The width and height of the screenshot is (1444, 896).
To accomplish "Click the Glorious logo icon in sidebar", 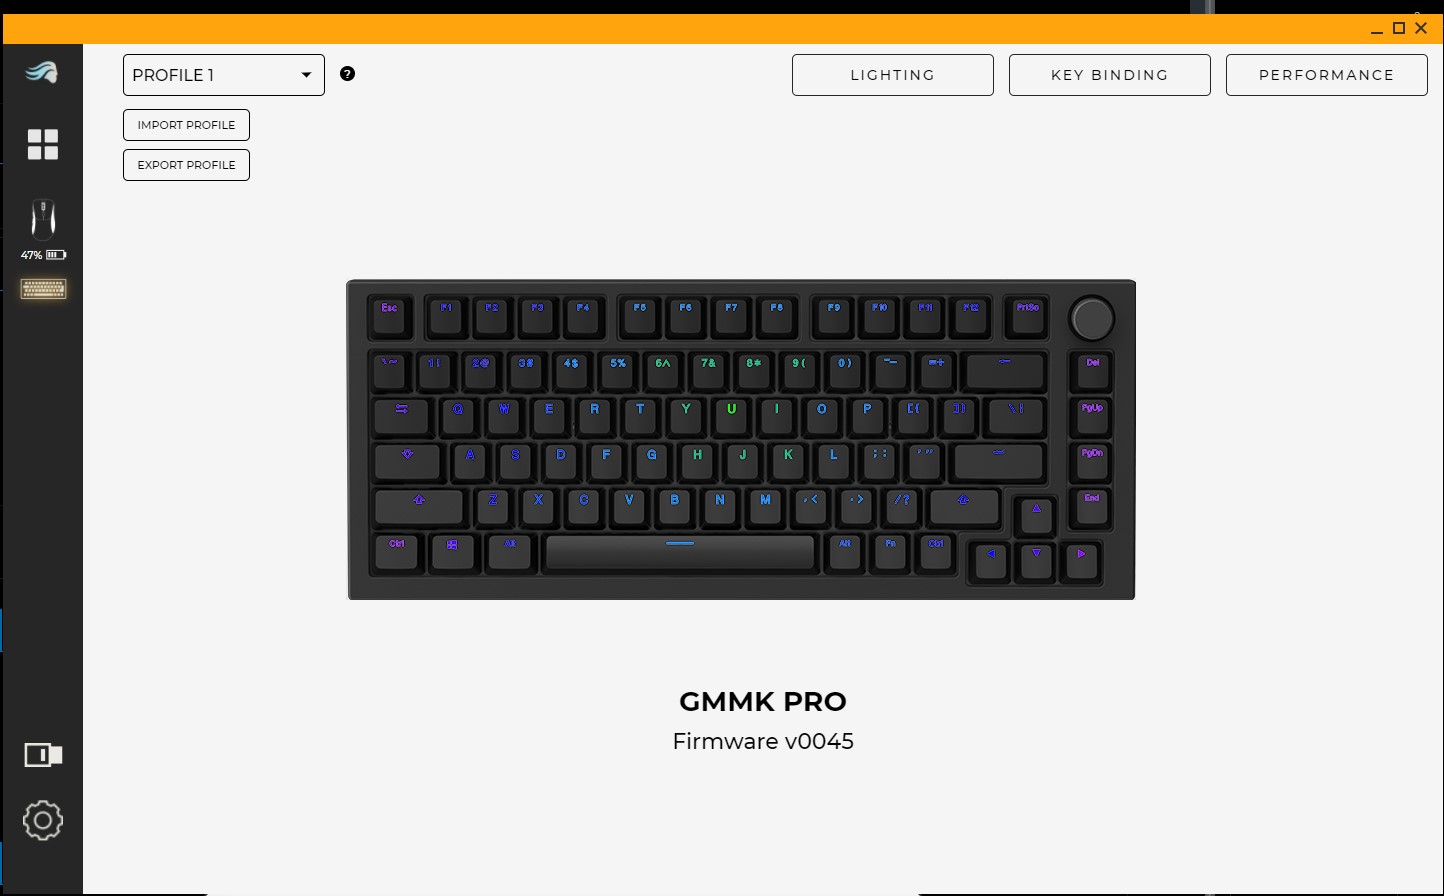I will (x=42, y=73).
